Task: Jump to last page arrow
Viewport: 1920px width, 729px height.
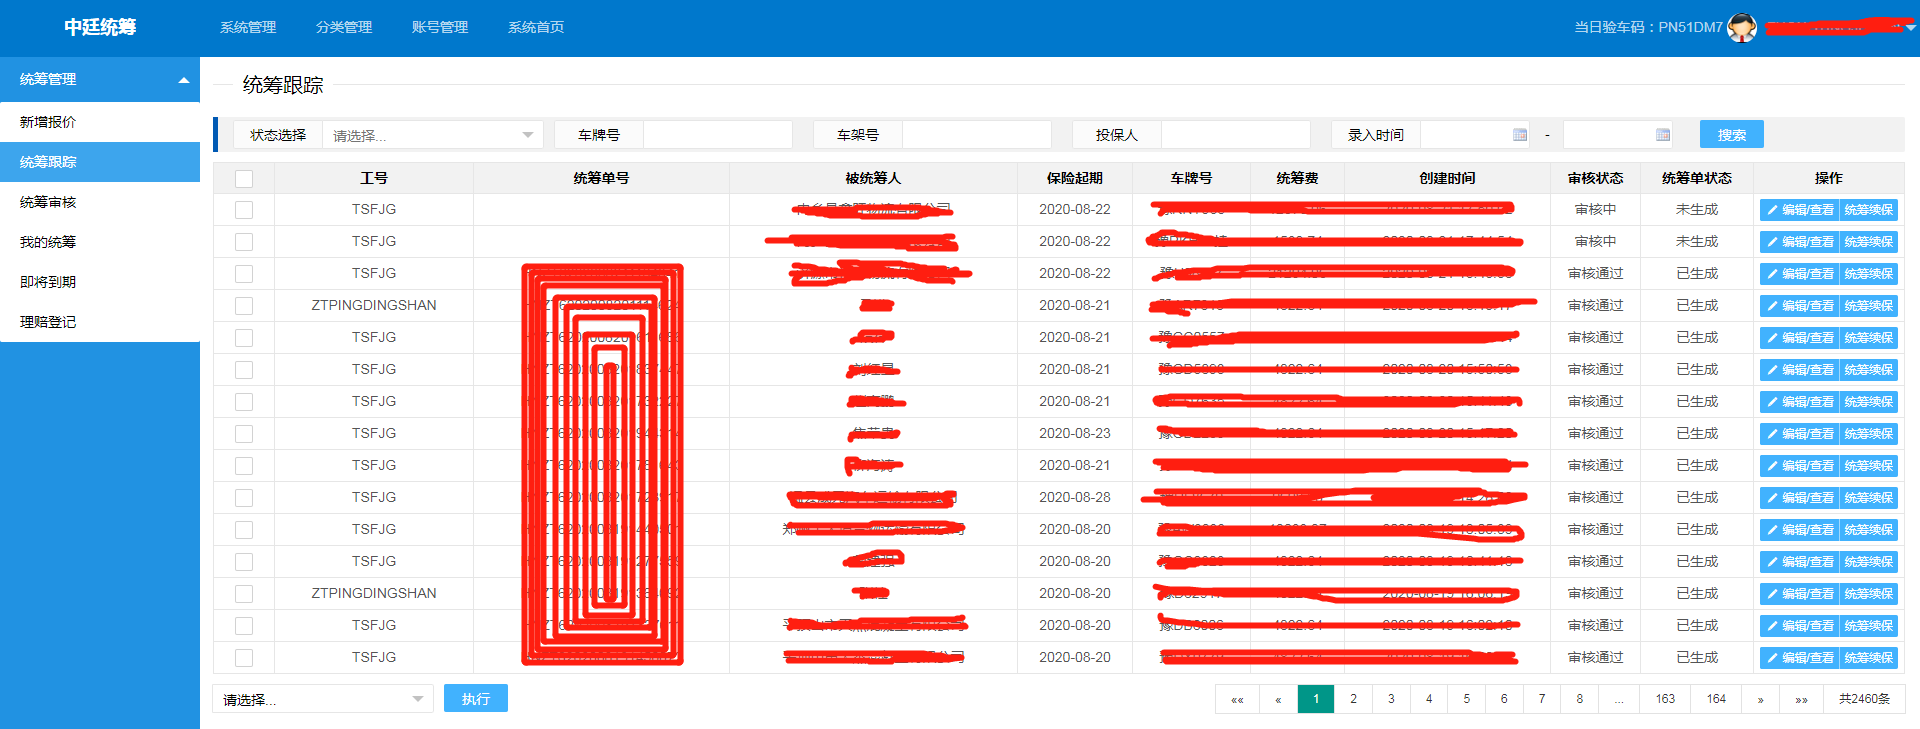Action: (1801, 700)
